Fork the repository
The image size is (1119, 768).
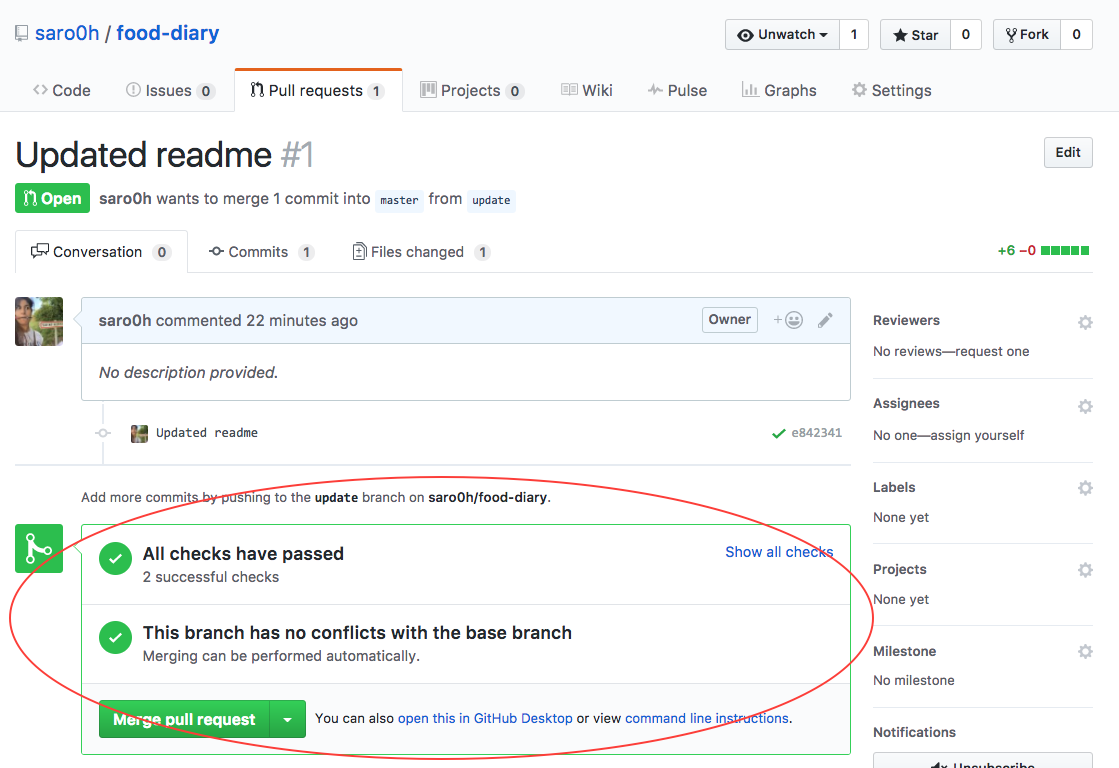[1027, 34]
